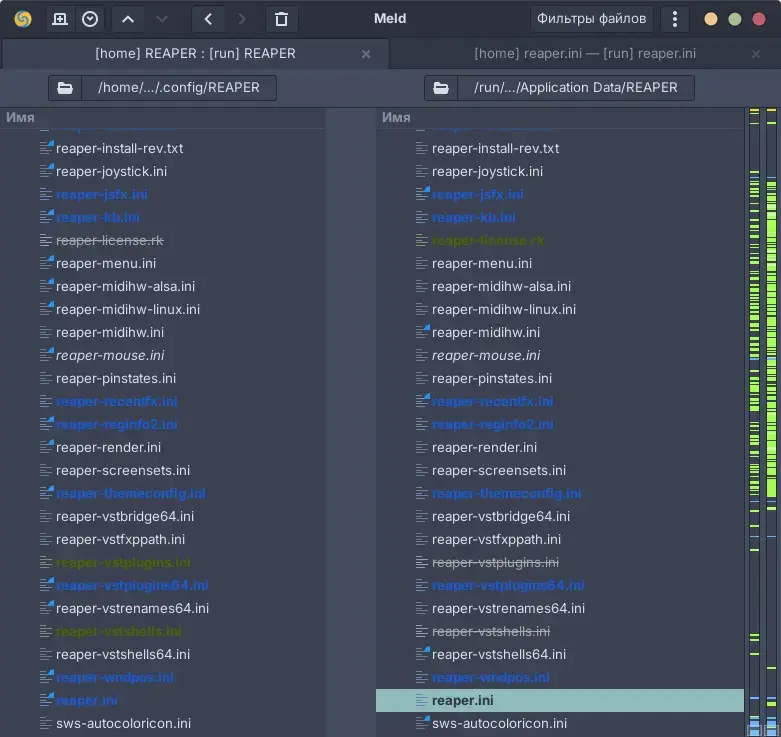
Task: Switch to the reaper.ini comparison tab
Action: pyautogui.click(x=584, y=54)
